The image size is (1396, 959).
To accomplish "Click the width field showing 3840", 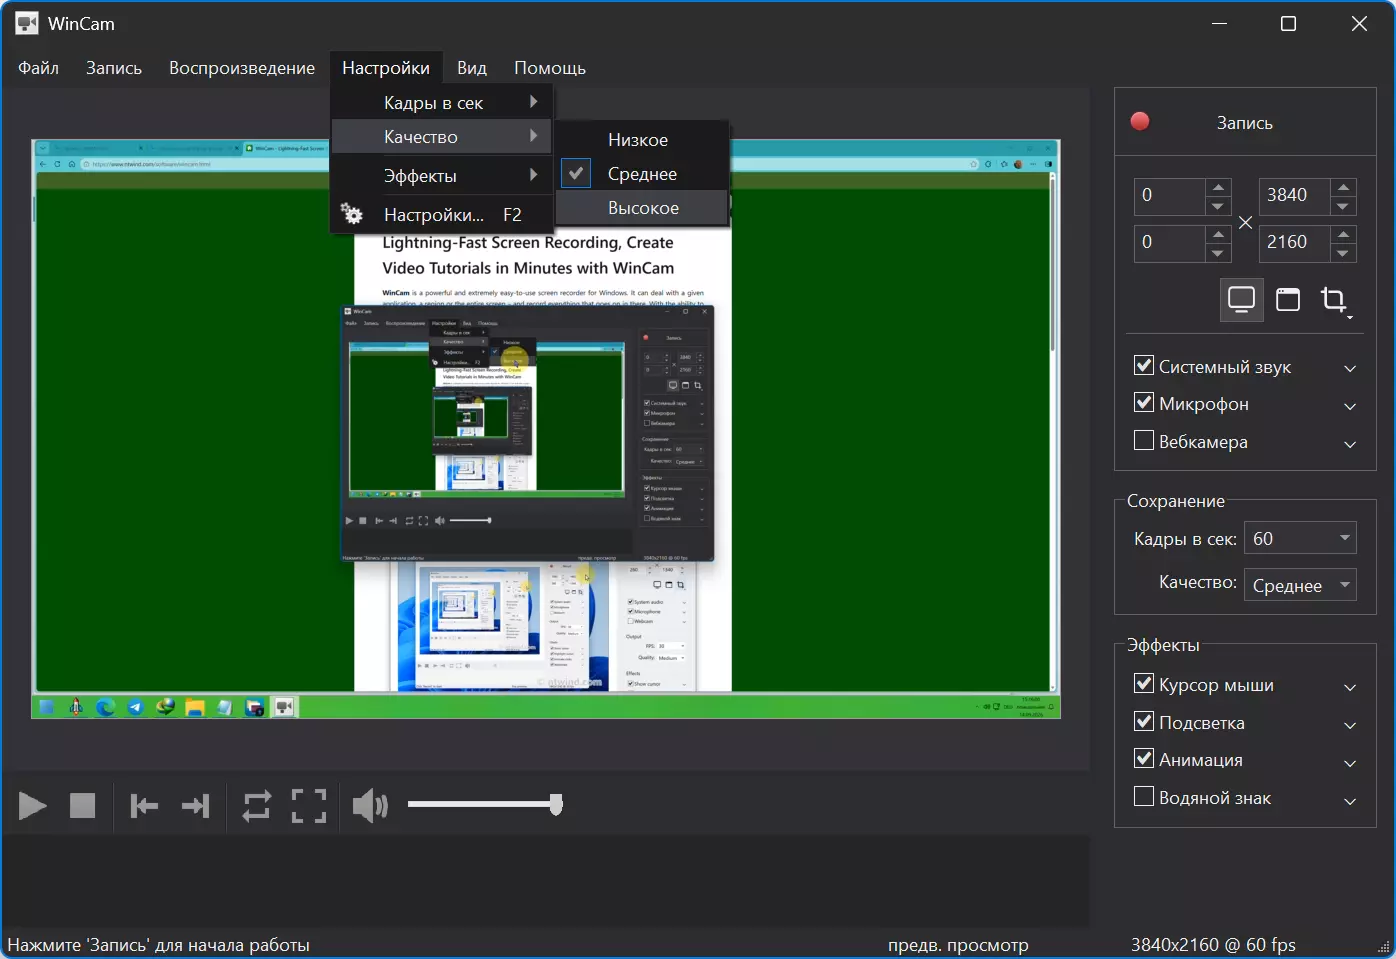I will coord(1295,196).
